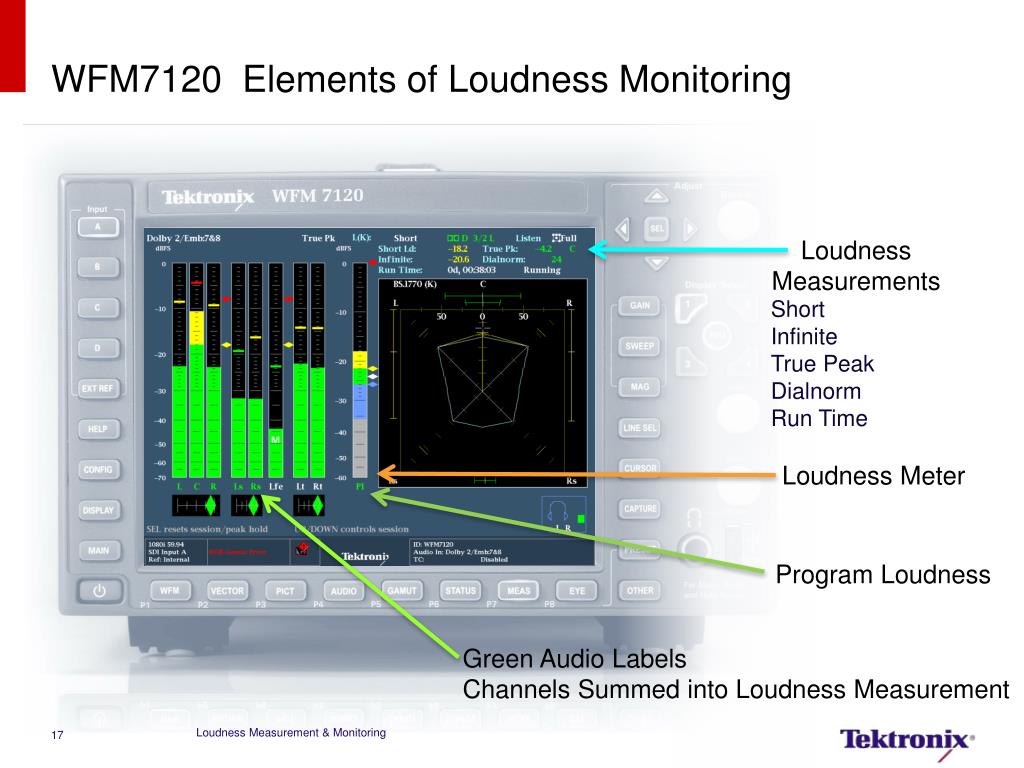
Task: Click the Run Time readout 0d, 00:38:03
Action: pos(472,270)
